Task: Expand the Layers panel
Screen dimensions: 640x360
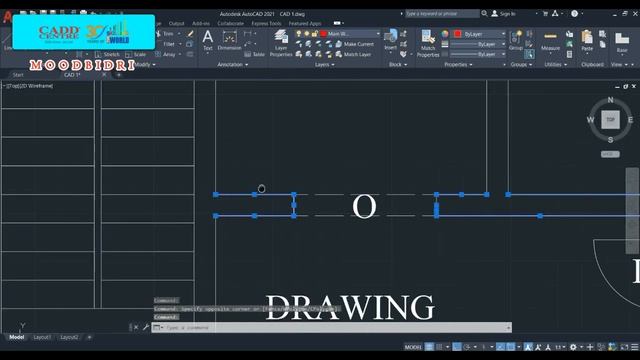Action: click(324, 64)
